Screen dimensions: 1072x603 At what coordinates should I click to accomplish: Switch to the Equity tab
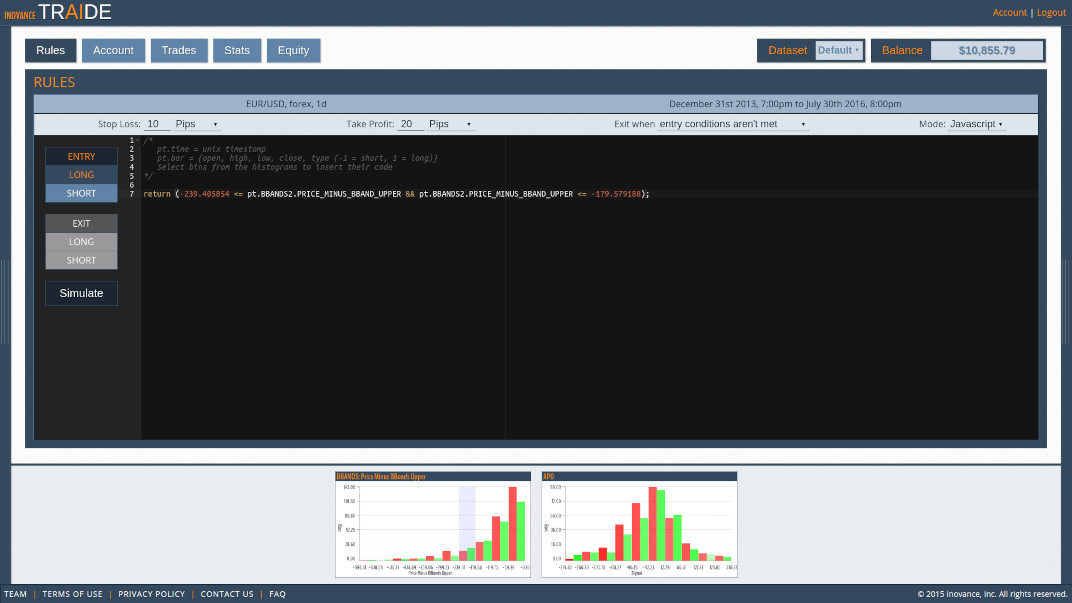pos(293,50)
